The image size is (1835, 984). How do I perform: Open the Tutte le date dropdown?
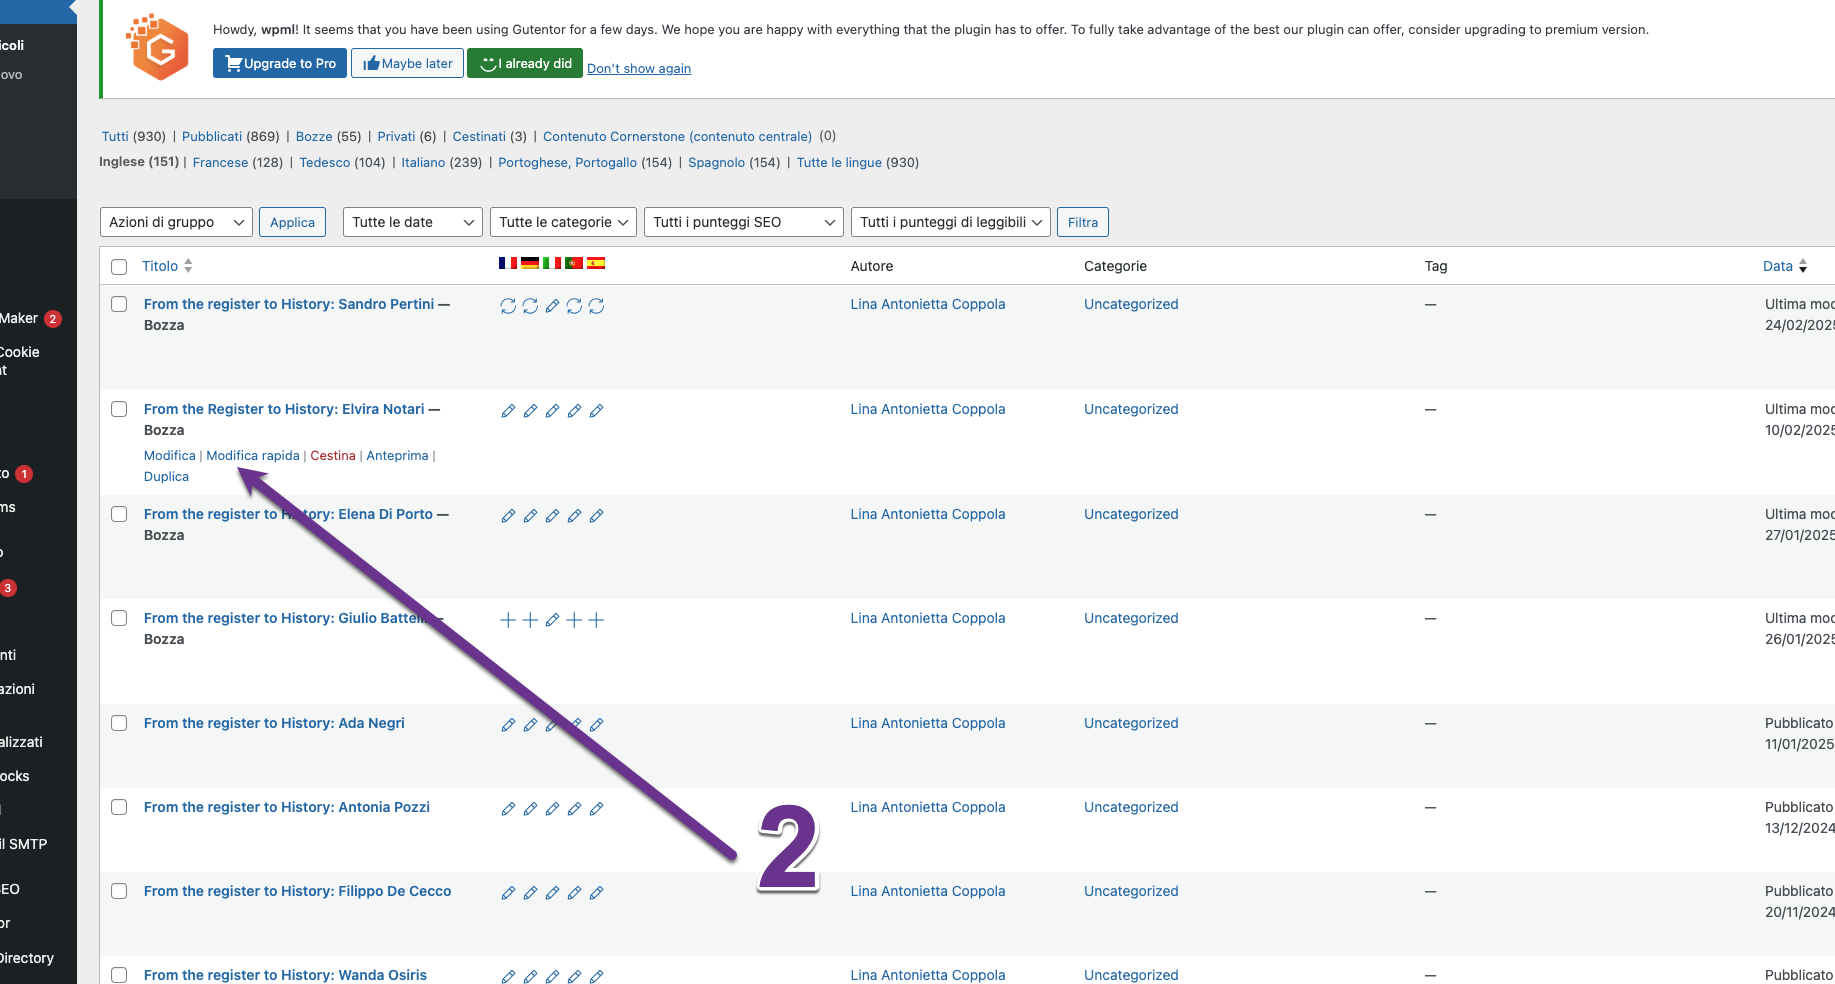click(x=413, y=222)
